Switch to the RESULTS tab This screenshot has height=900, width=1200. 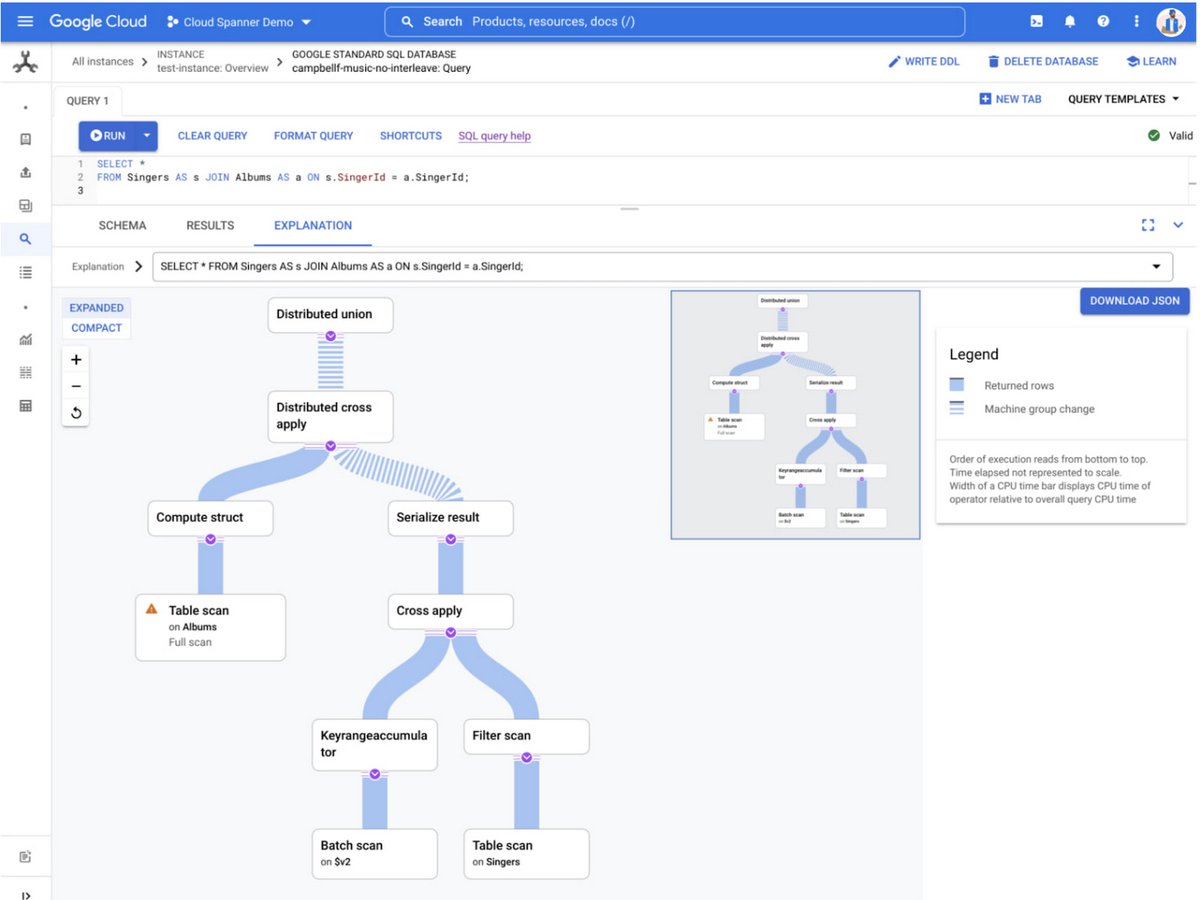[x=209, y=225]
